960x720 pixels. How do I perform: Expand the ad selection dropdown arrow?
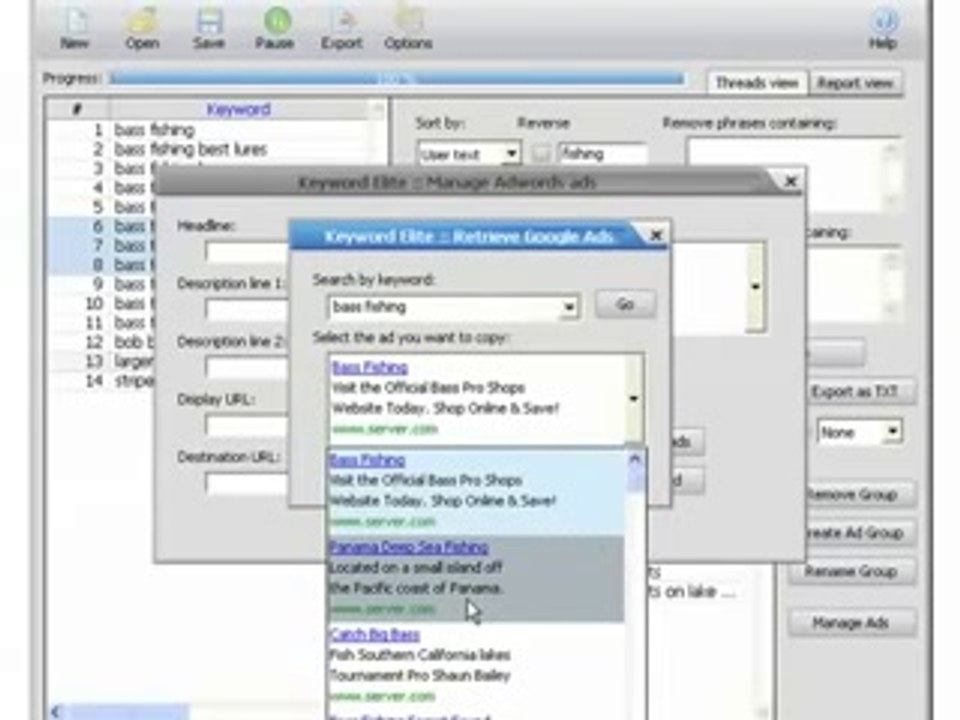pyautogui.click(x=634, y=399)
